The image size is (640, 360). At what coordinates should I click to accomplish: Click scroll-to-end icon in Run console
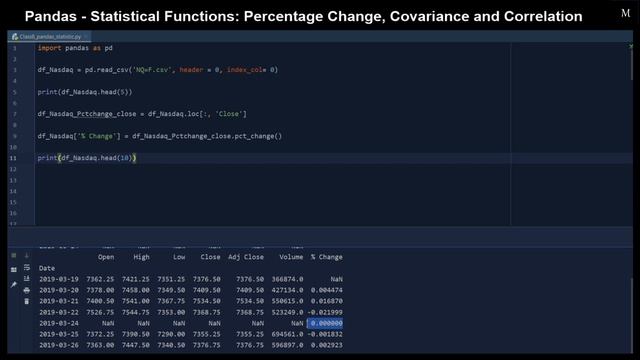(27, 278)
